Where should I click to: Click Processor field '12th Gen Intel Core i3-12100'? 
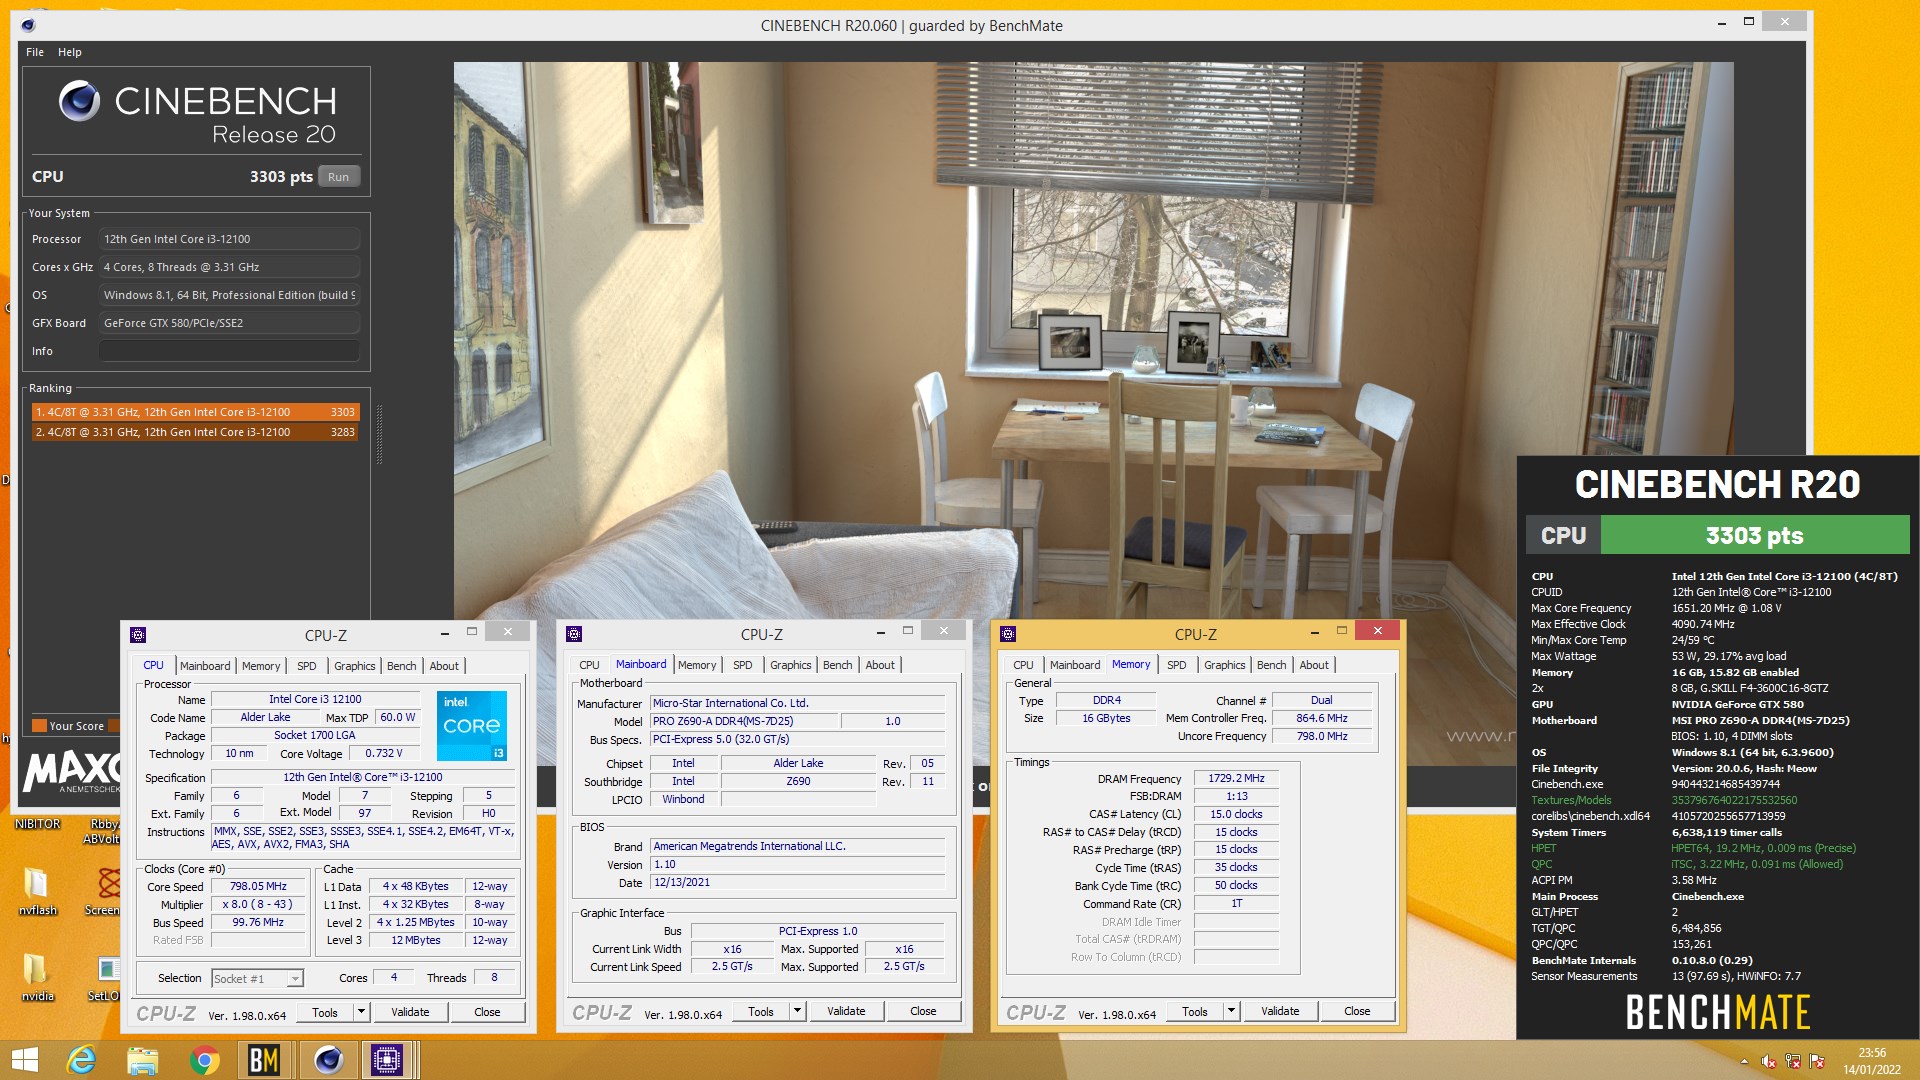click(x=229, y=239)
